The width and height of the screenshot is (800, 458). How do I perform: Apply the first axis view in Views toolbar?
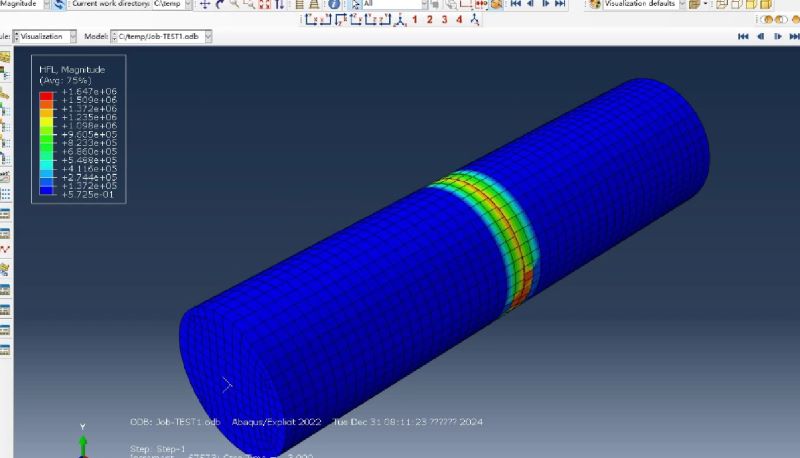(x=311, y=20)
